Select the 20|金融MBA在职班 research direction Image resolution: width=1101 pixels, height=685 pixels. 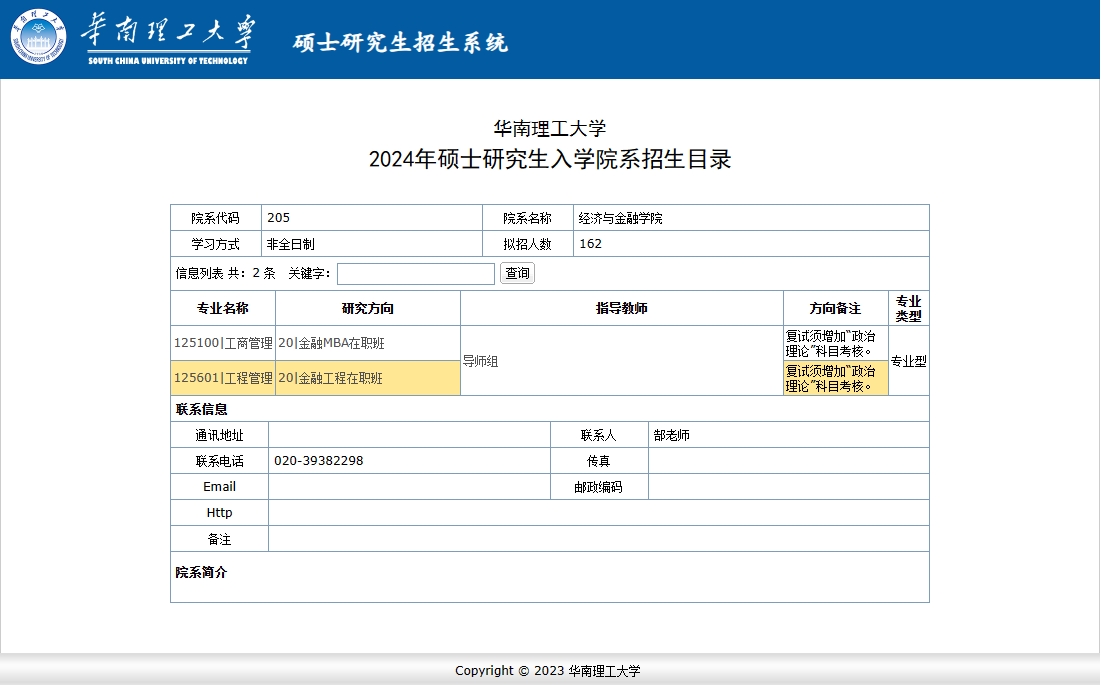click(x=331, y=343)
